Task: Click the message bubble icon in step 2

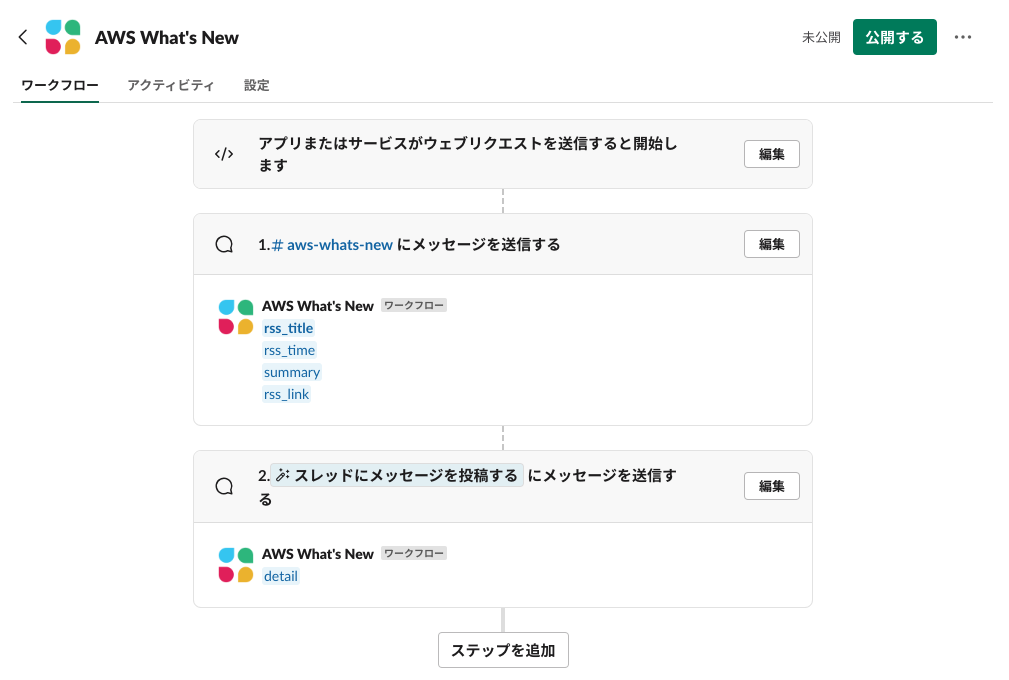Action: tap(224, 486)
